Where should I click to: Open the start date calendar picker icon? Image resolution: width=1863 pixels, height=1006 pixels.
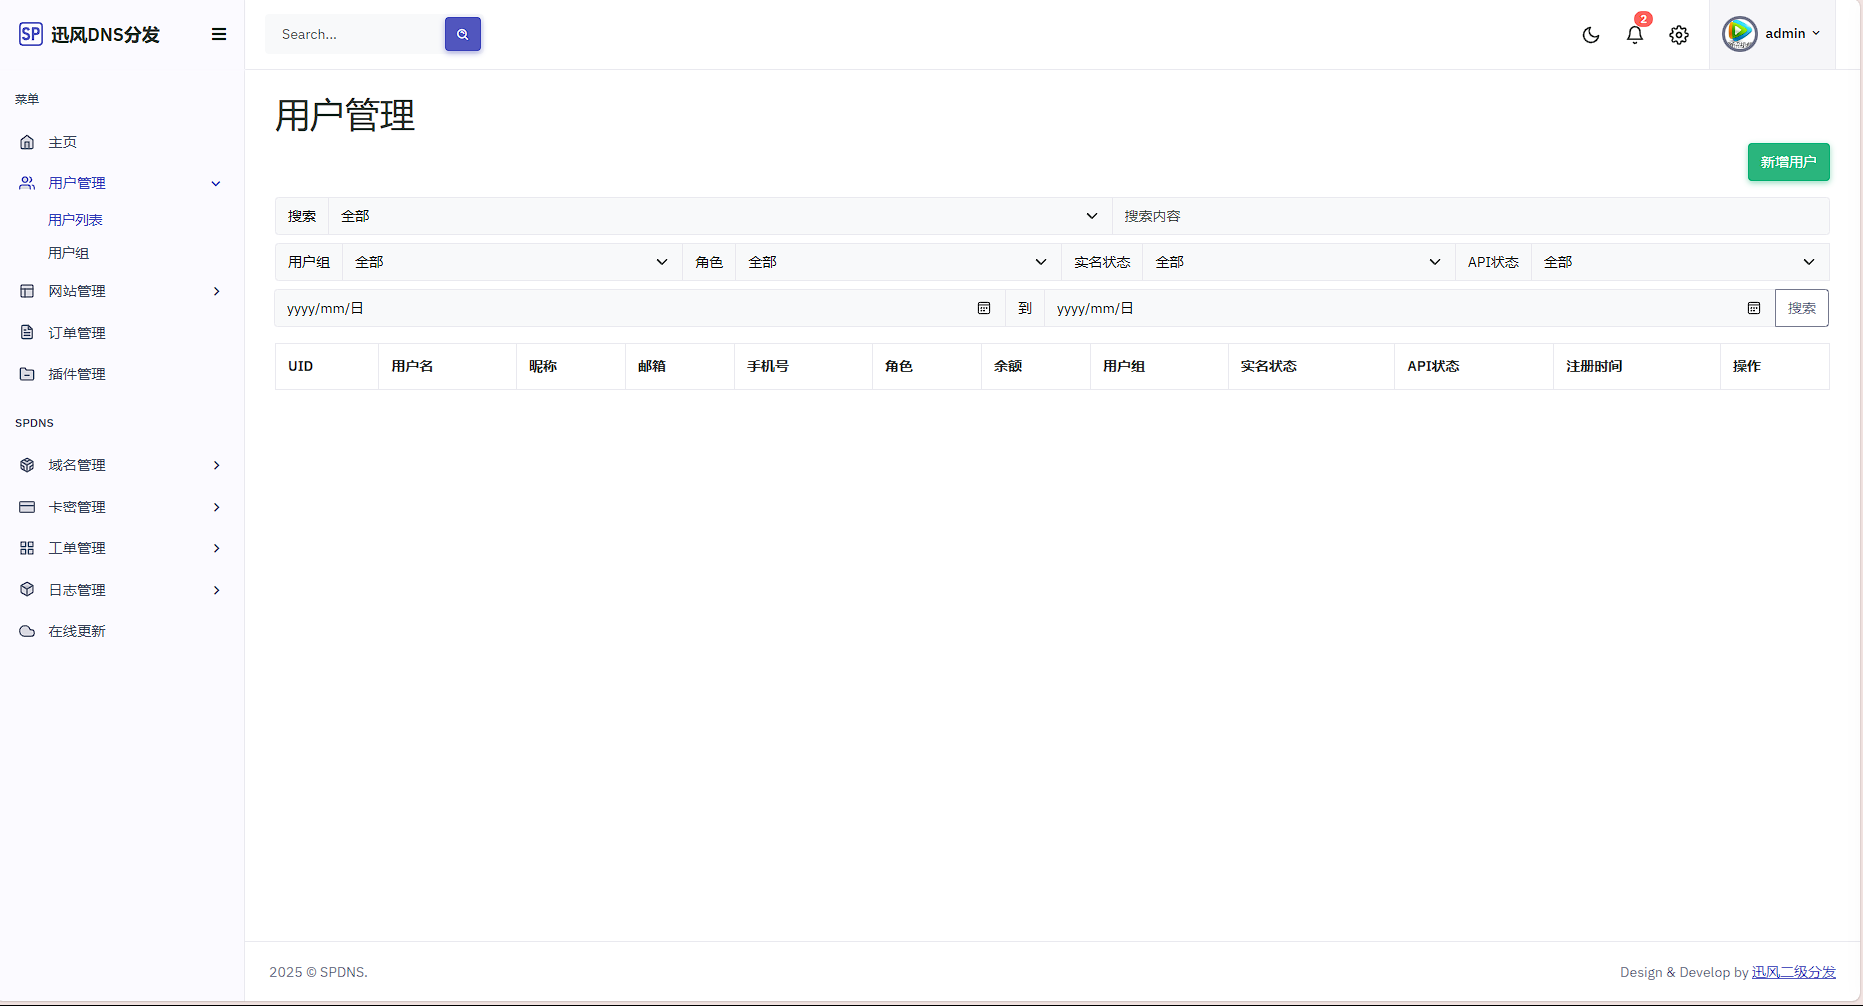pos(984,308)
